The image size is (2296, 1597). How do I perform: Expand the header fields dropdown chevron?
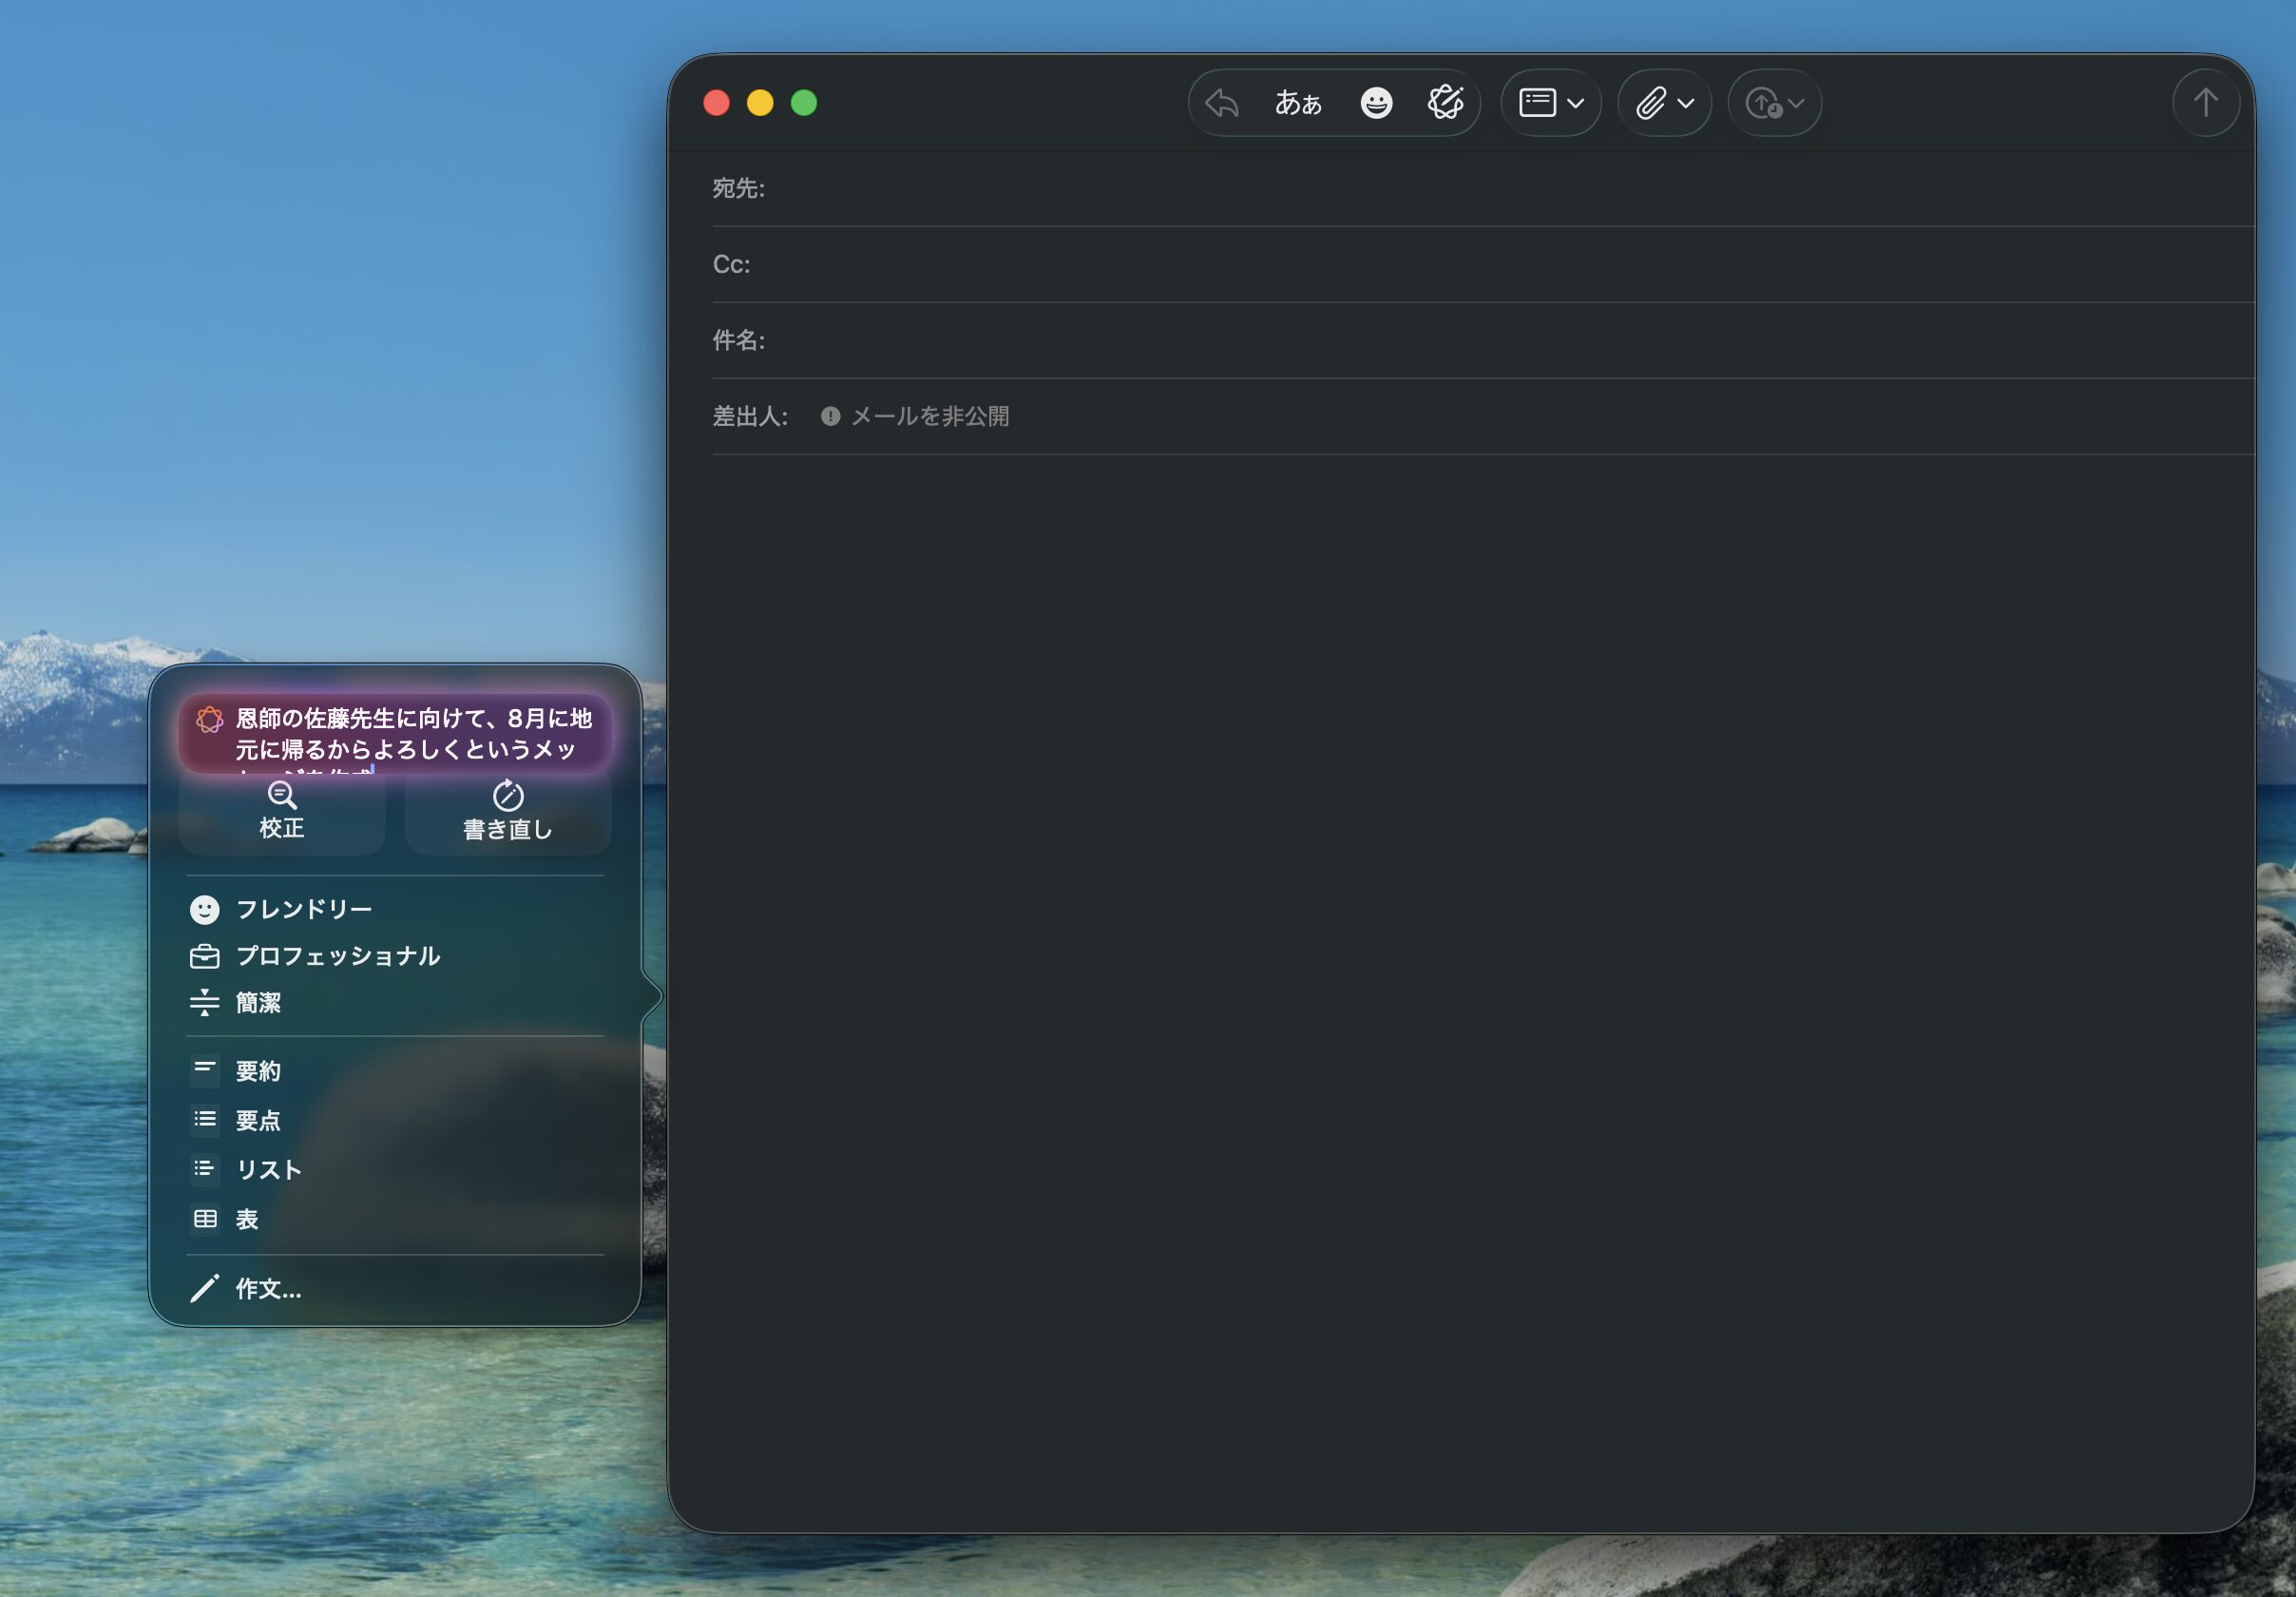point(1575,103)
